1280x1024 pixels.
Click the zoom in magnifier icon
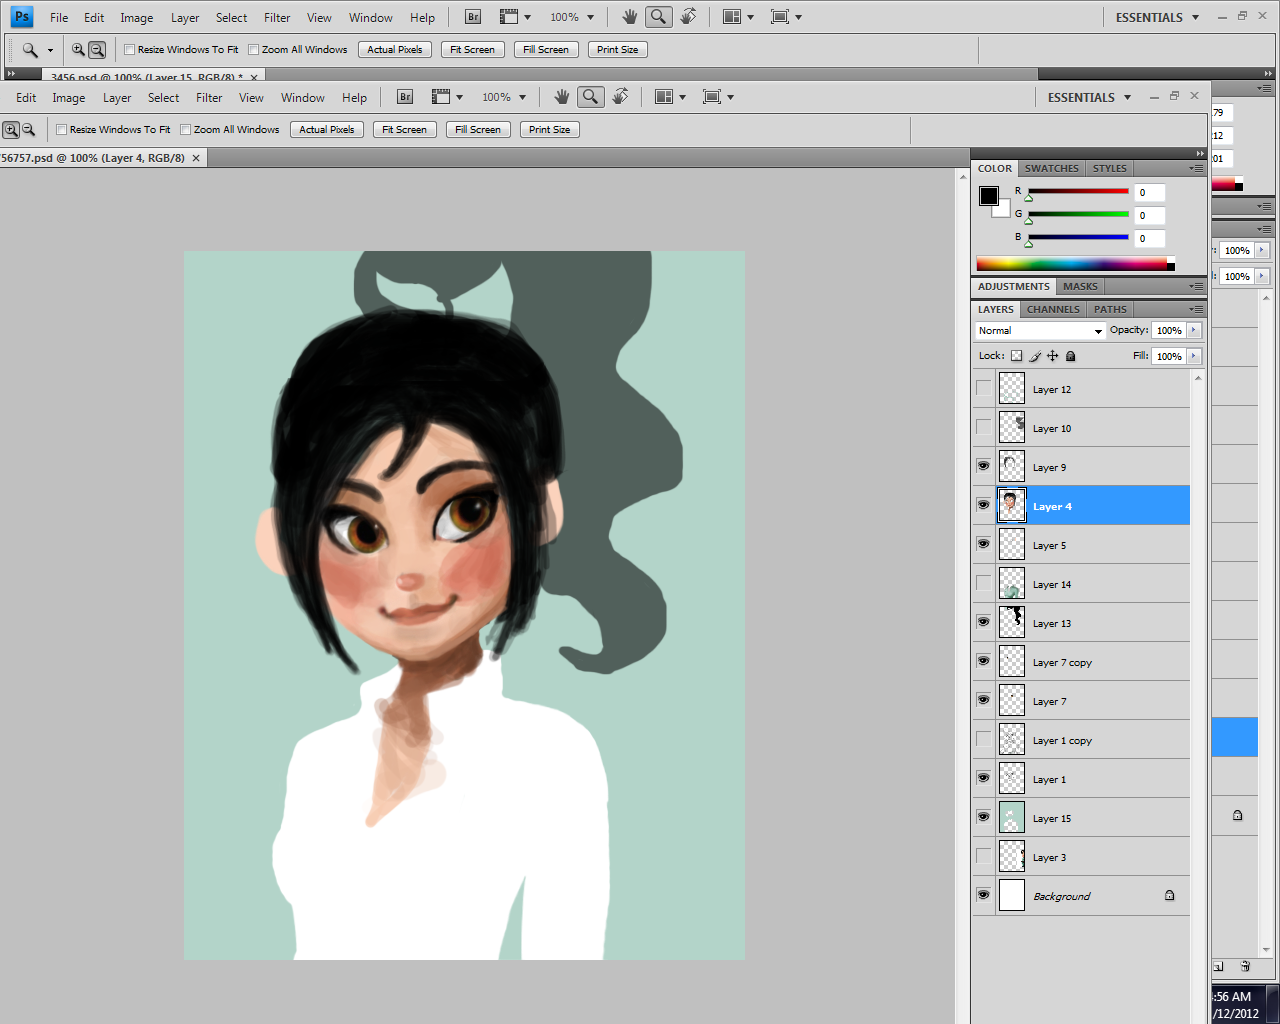(11, 130)
